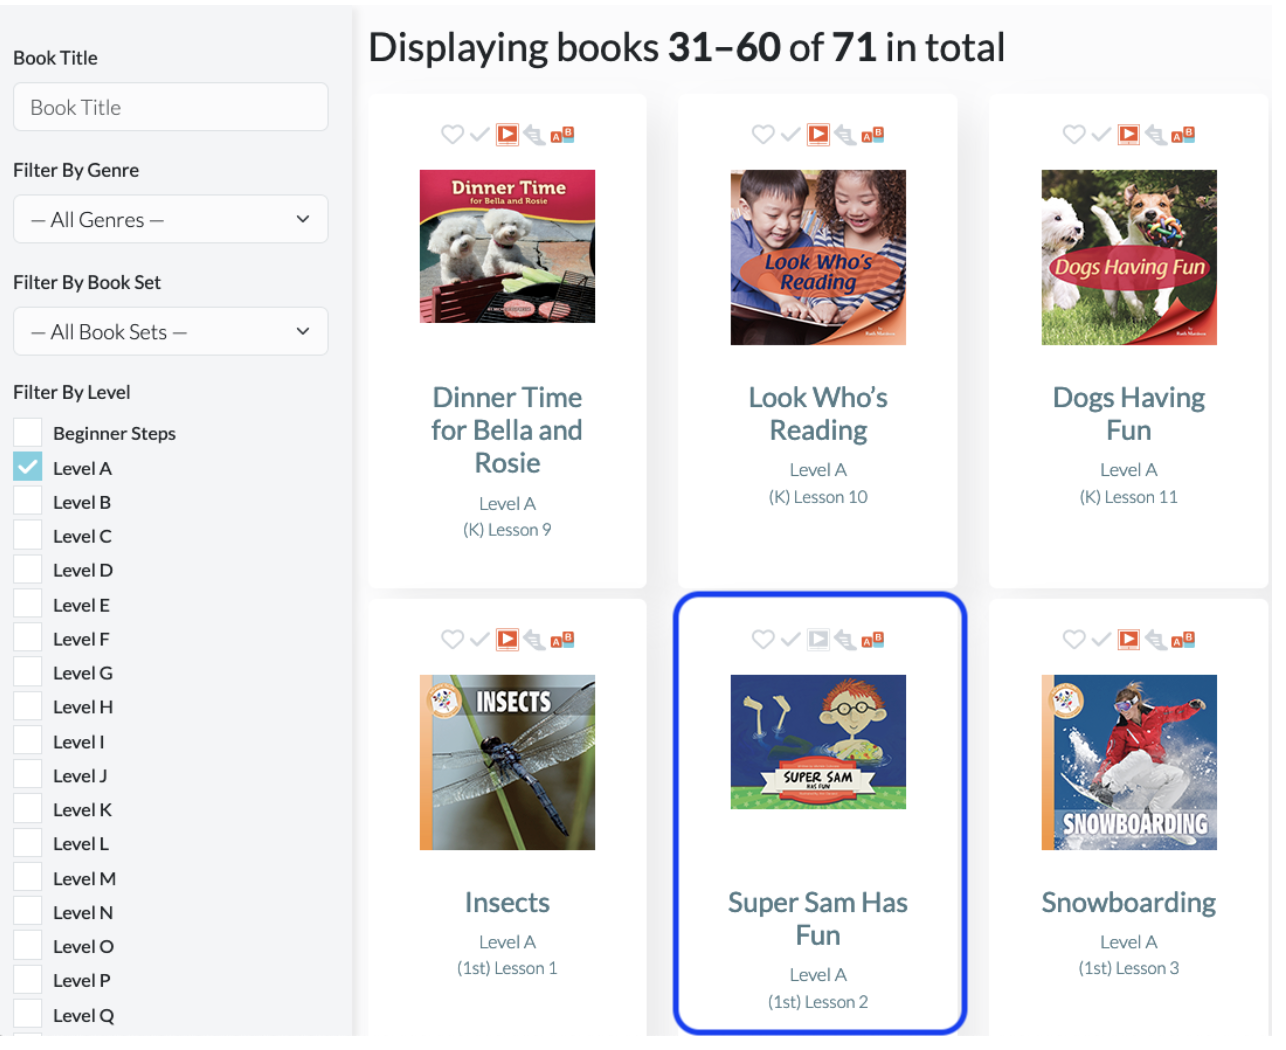The image size is (1286, 1050).
Task: Enable the Beginner Steps level filter
Action: coord(28,432)
